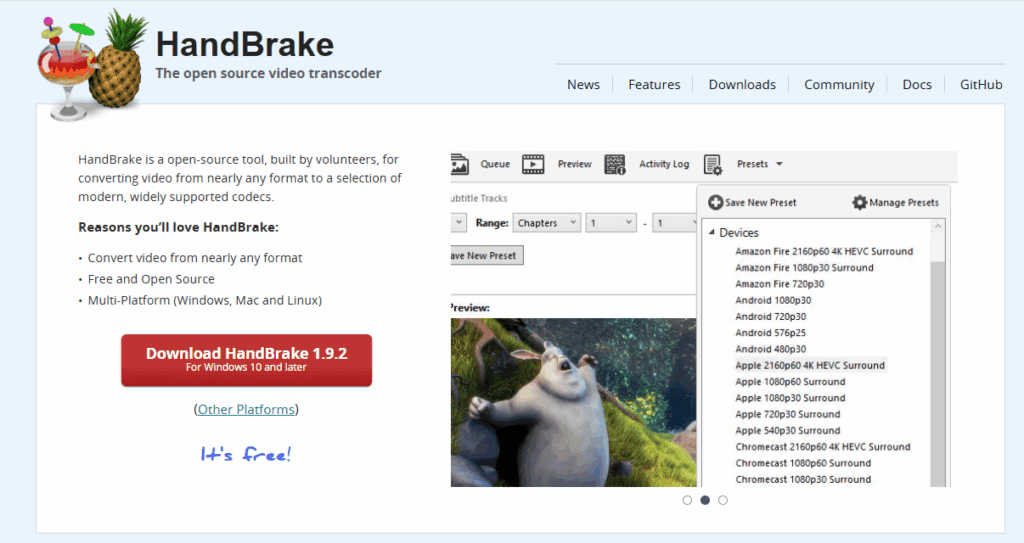Click the Presets document-gear icon
The height and width of the screenshot is (543, 1024).
click(x=713, y=165)
